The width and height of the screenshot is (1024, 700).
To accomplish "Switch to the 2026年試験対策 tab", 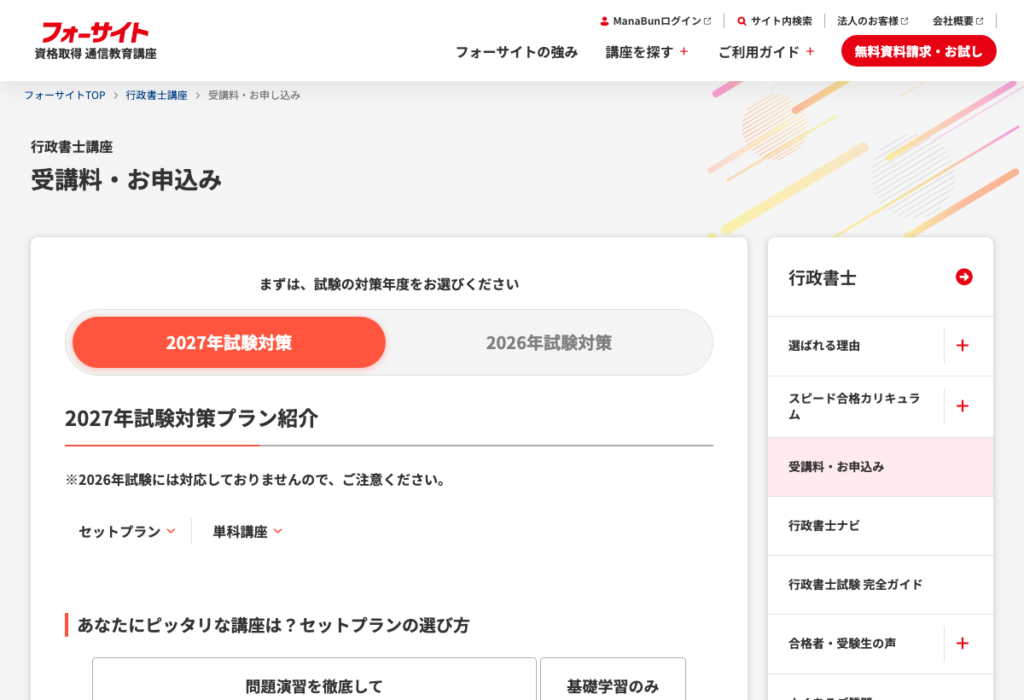I will click(x=549, y=342).
